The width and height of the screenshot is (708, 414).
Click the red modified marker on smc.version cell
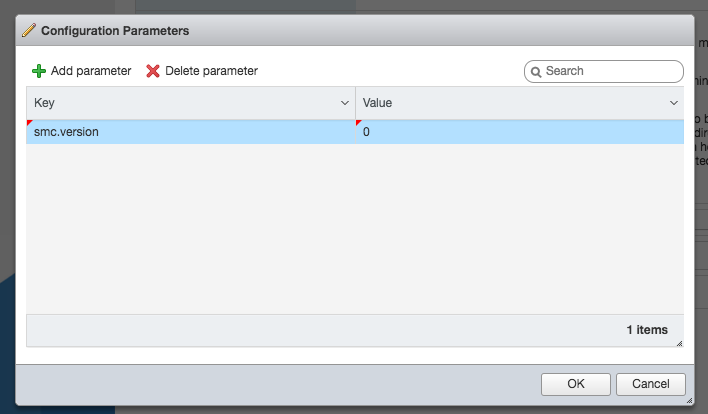click(29, 122)
